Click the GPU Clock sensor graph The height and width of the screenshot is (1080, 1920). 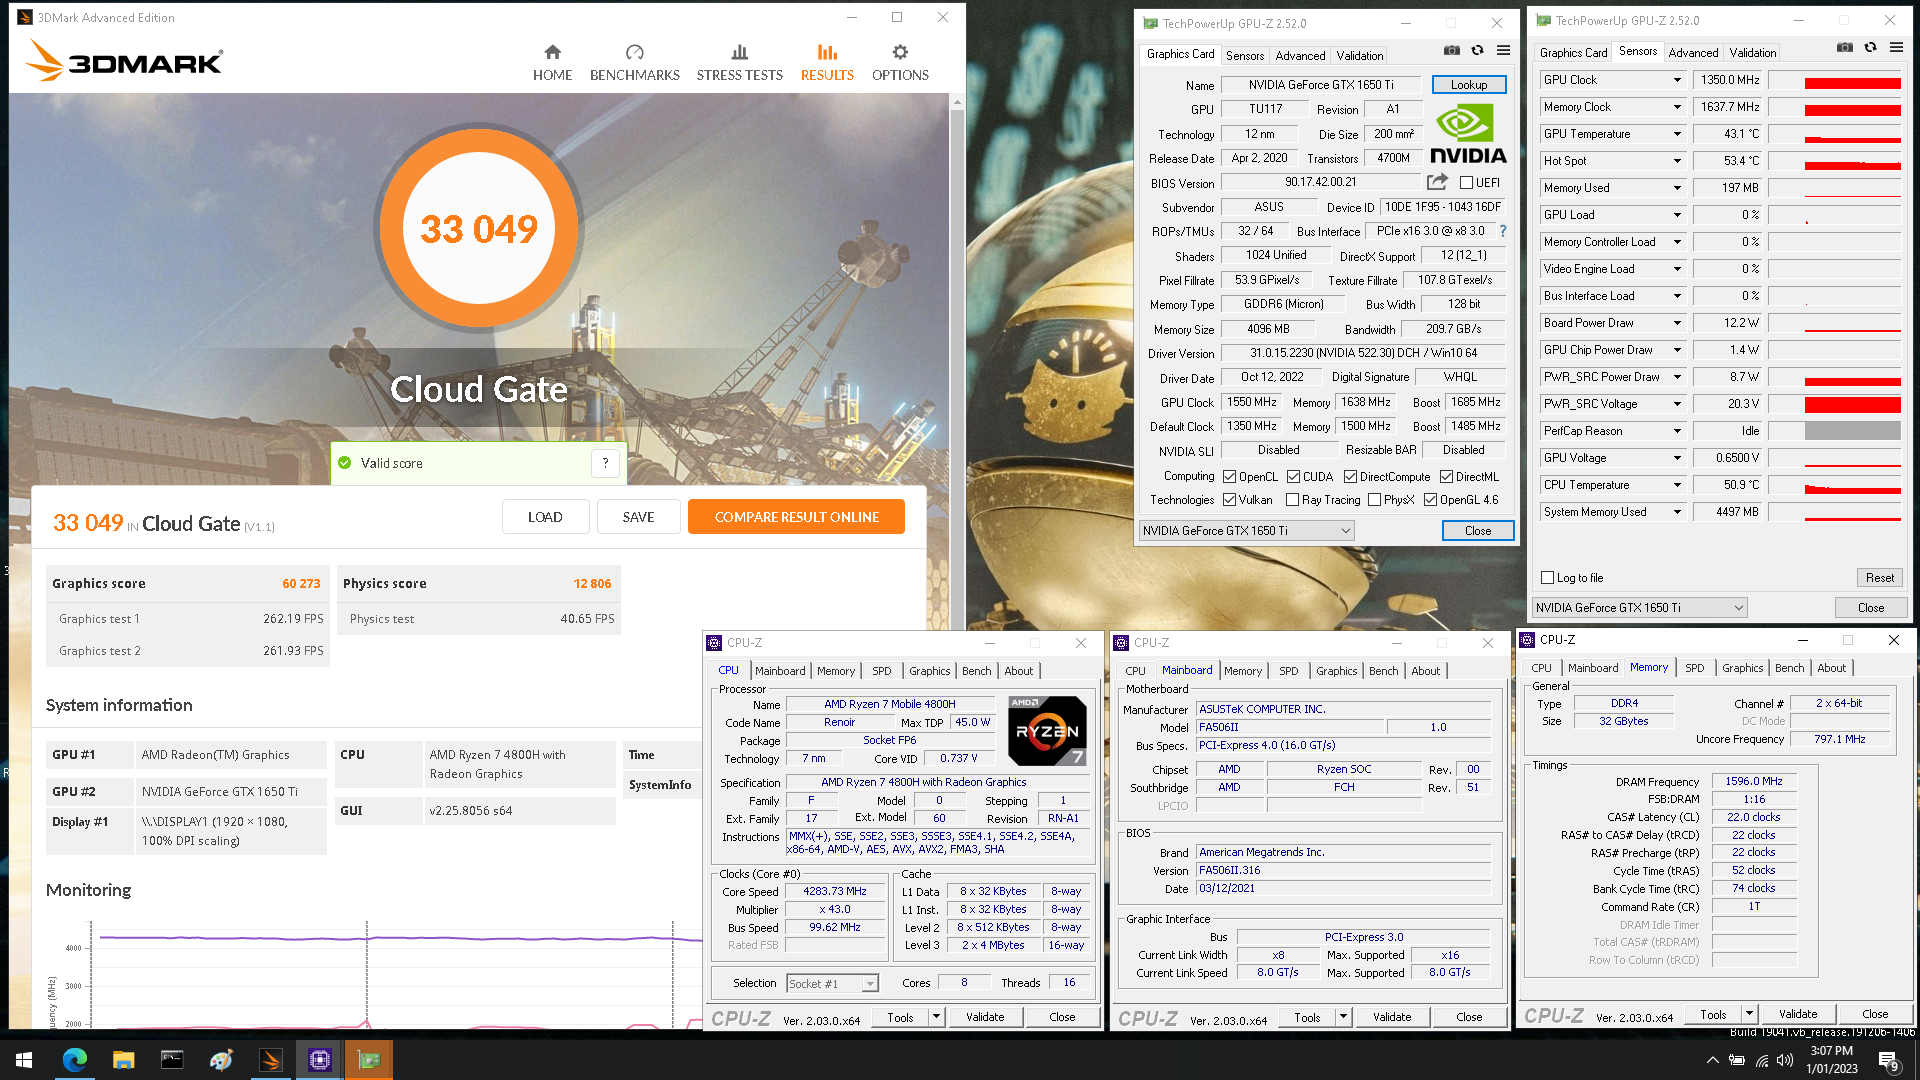coord(1834,80)
